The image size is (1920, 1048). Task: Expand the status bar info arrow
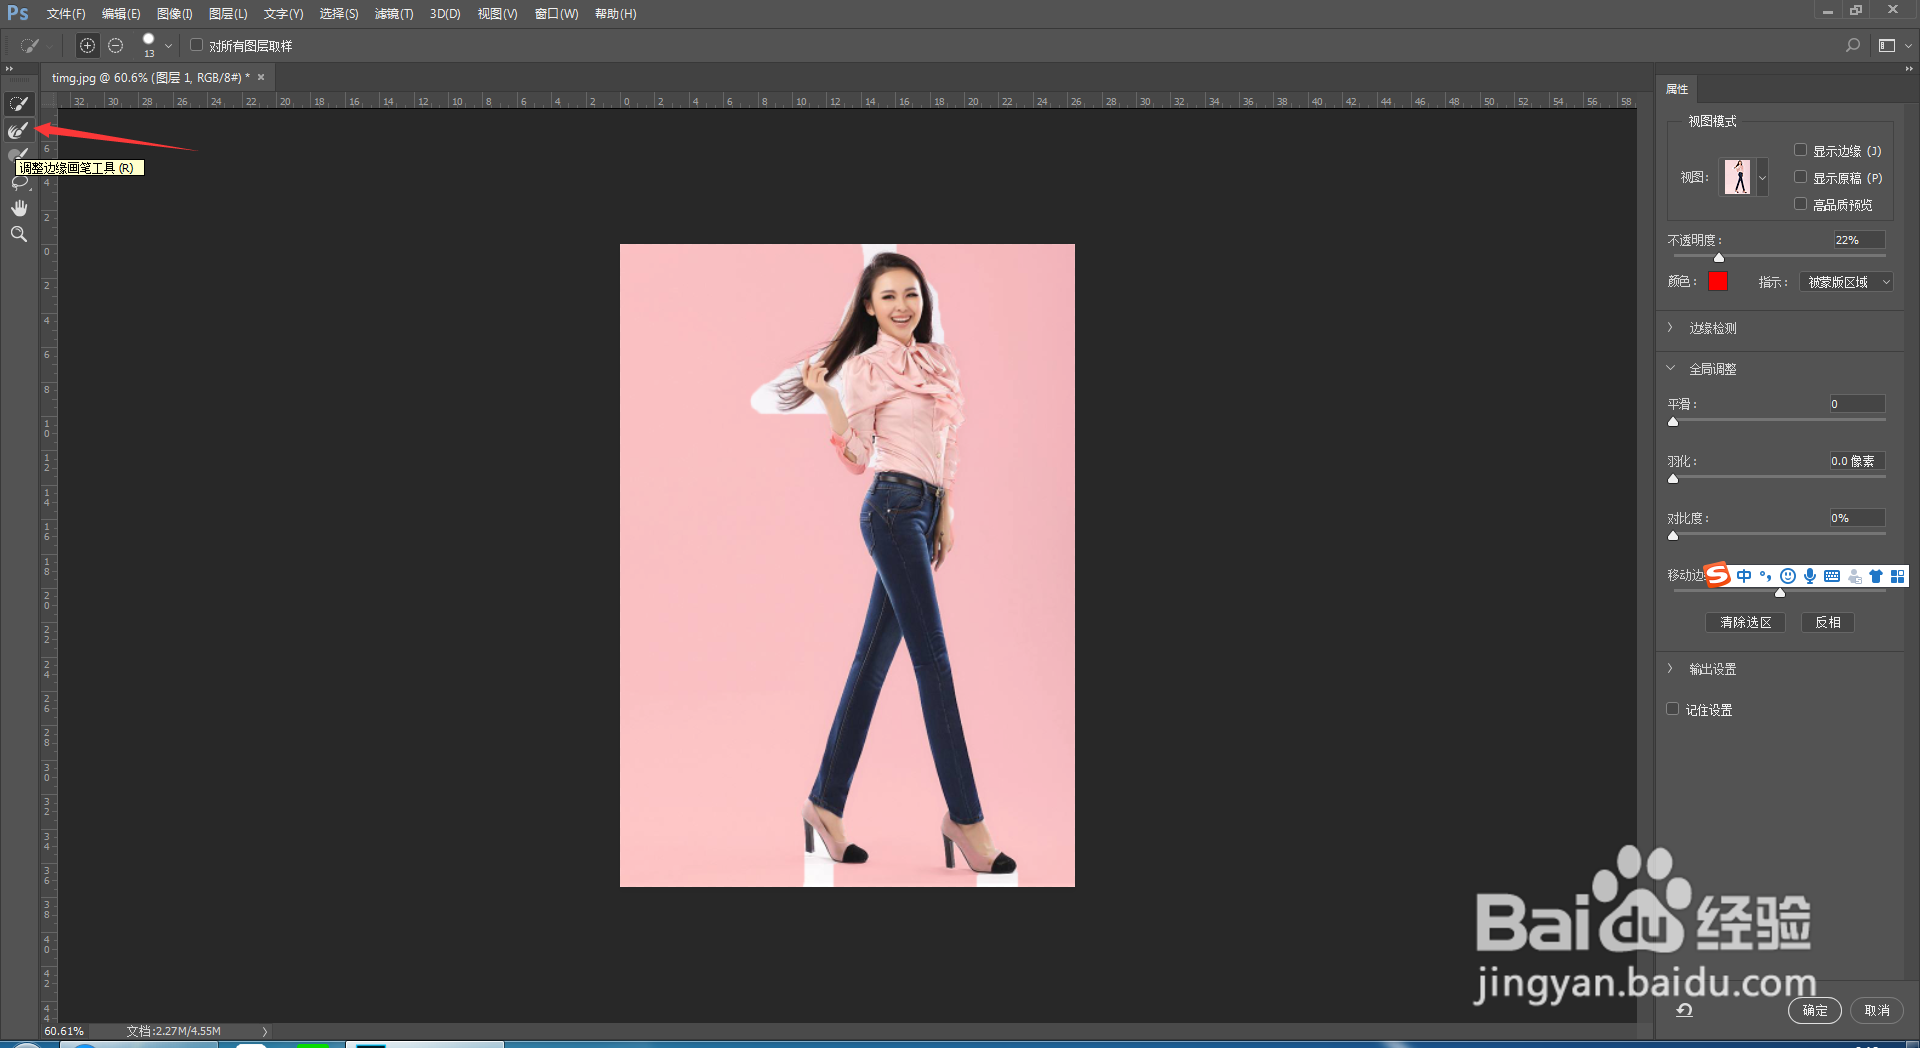(265, 1031)
